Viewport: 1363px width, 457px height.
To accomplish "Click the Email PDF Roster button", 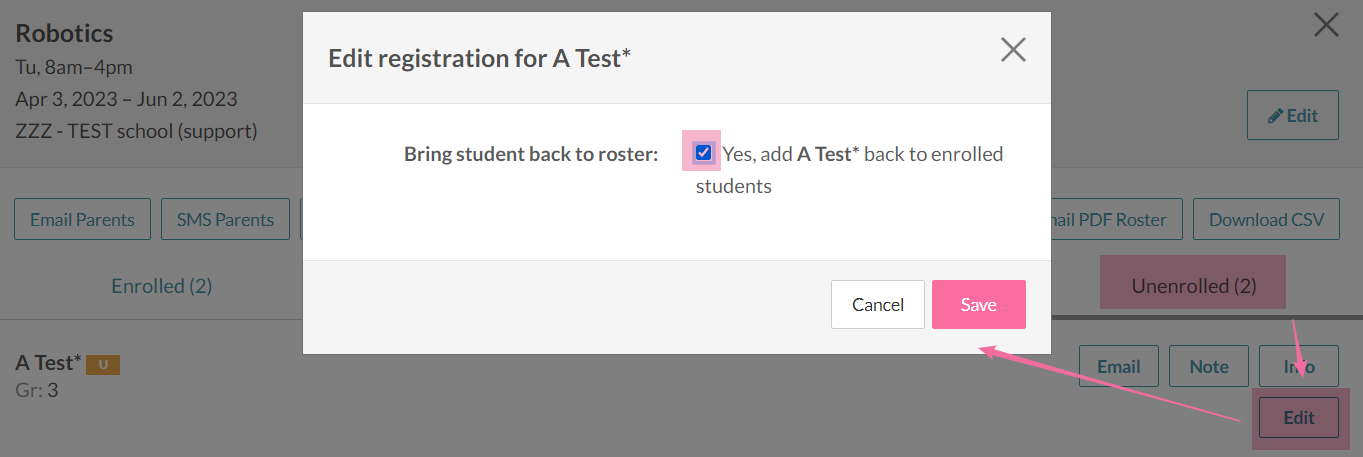I will pos(1110,220).
